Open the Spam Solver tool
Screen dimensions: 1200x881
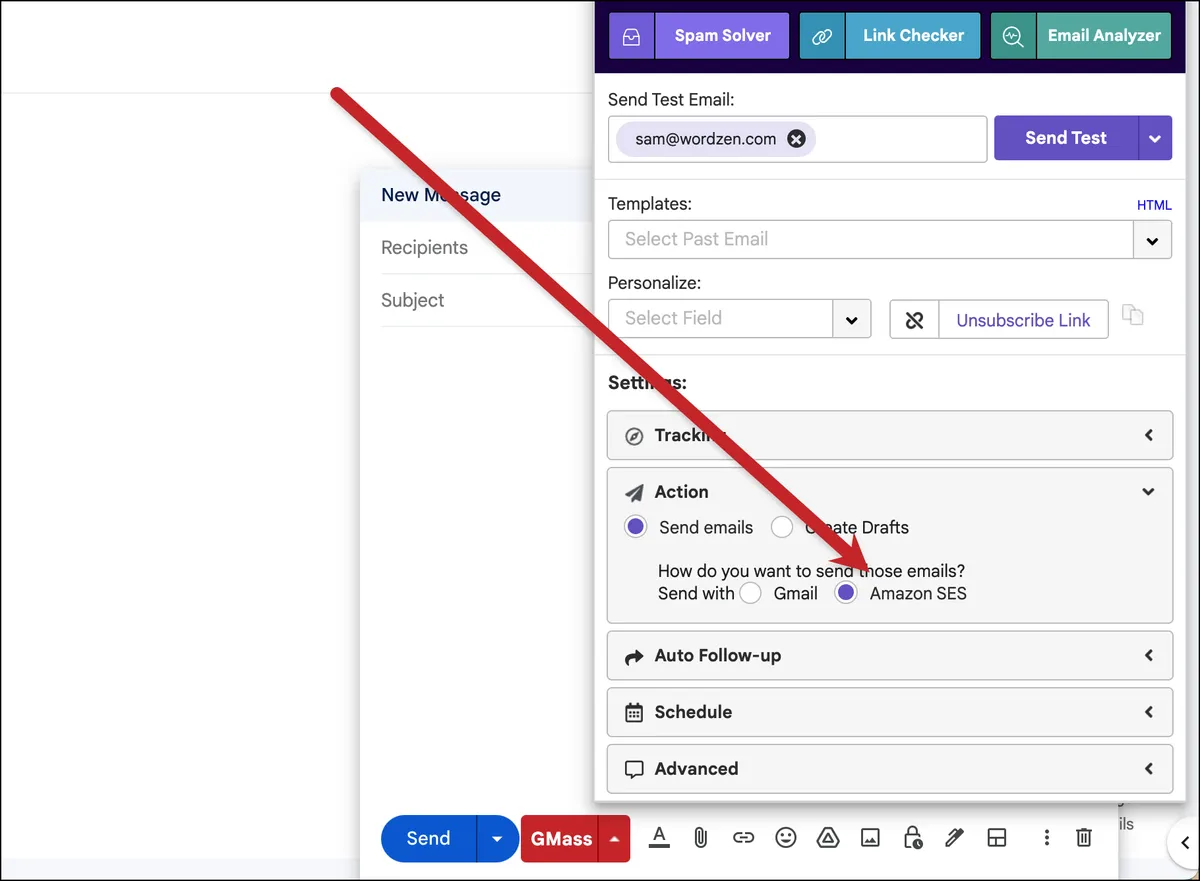(722, 35)
